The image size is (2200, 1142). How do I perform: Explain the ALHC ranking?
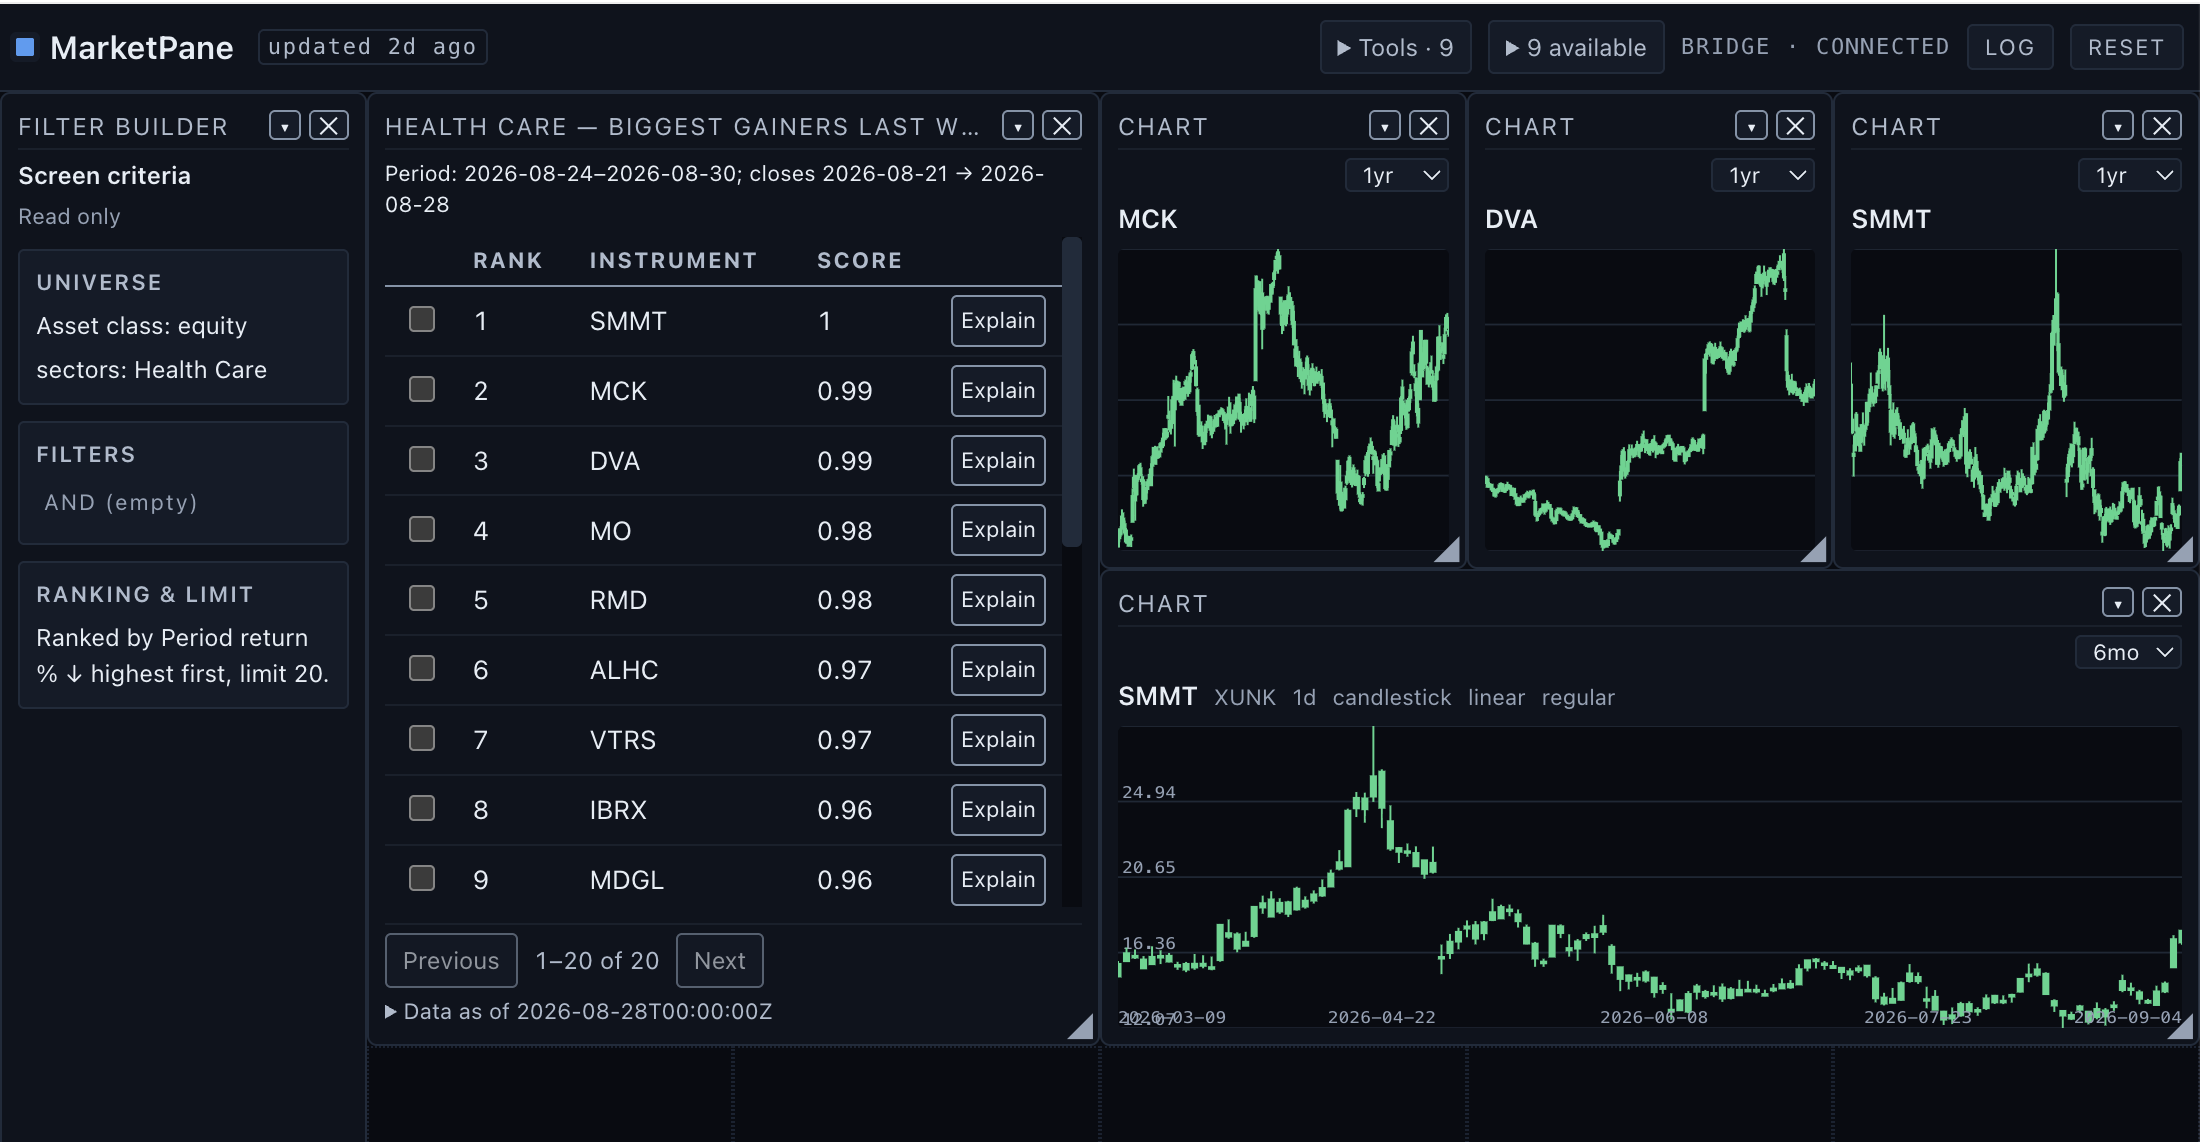coord(998,670)
